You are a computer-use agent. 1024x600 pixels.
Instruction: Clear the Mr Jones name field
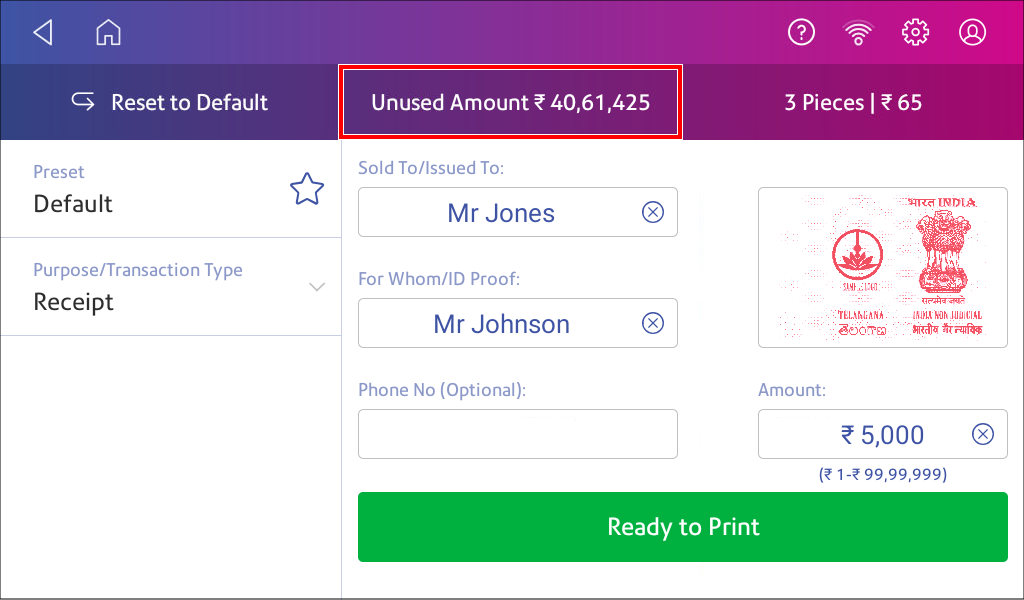653,212
